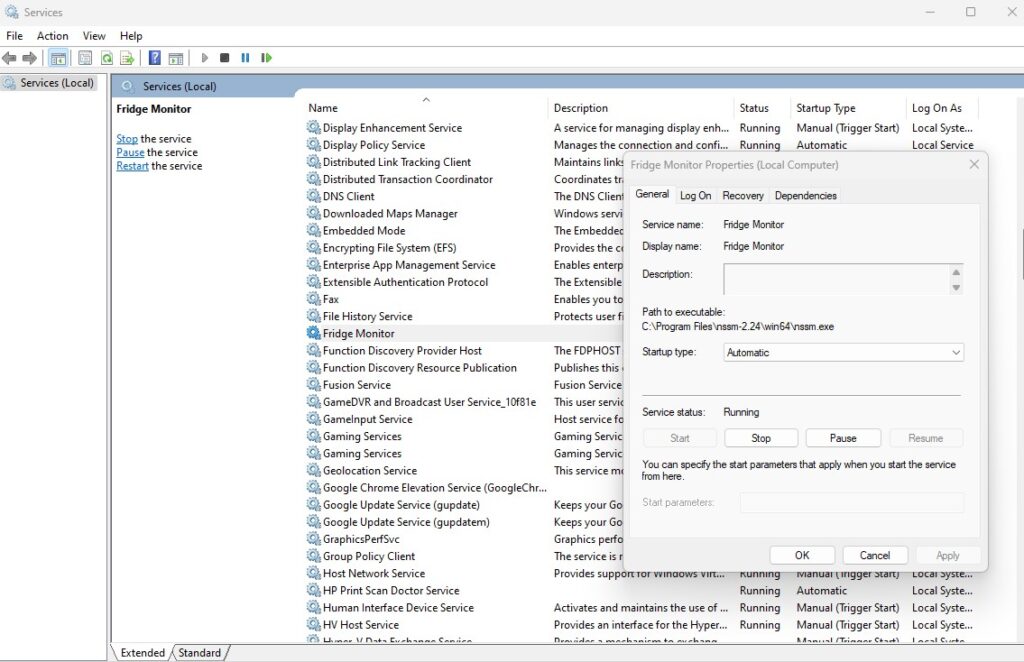Viewport: 1024px width, 662px height.
Task: Open the Action menu
Action: coord(53,36)
